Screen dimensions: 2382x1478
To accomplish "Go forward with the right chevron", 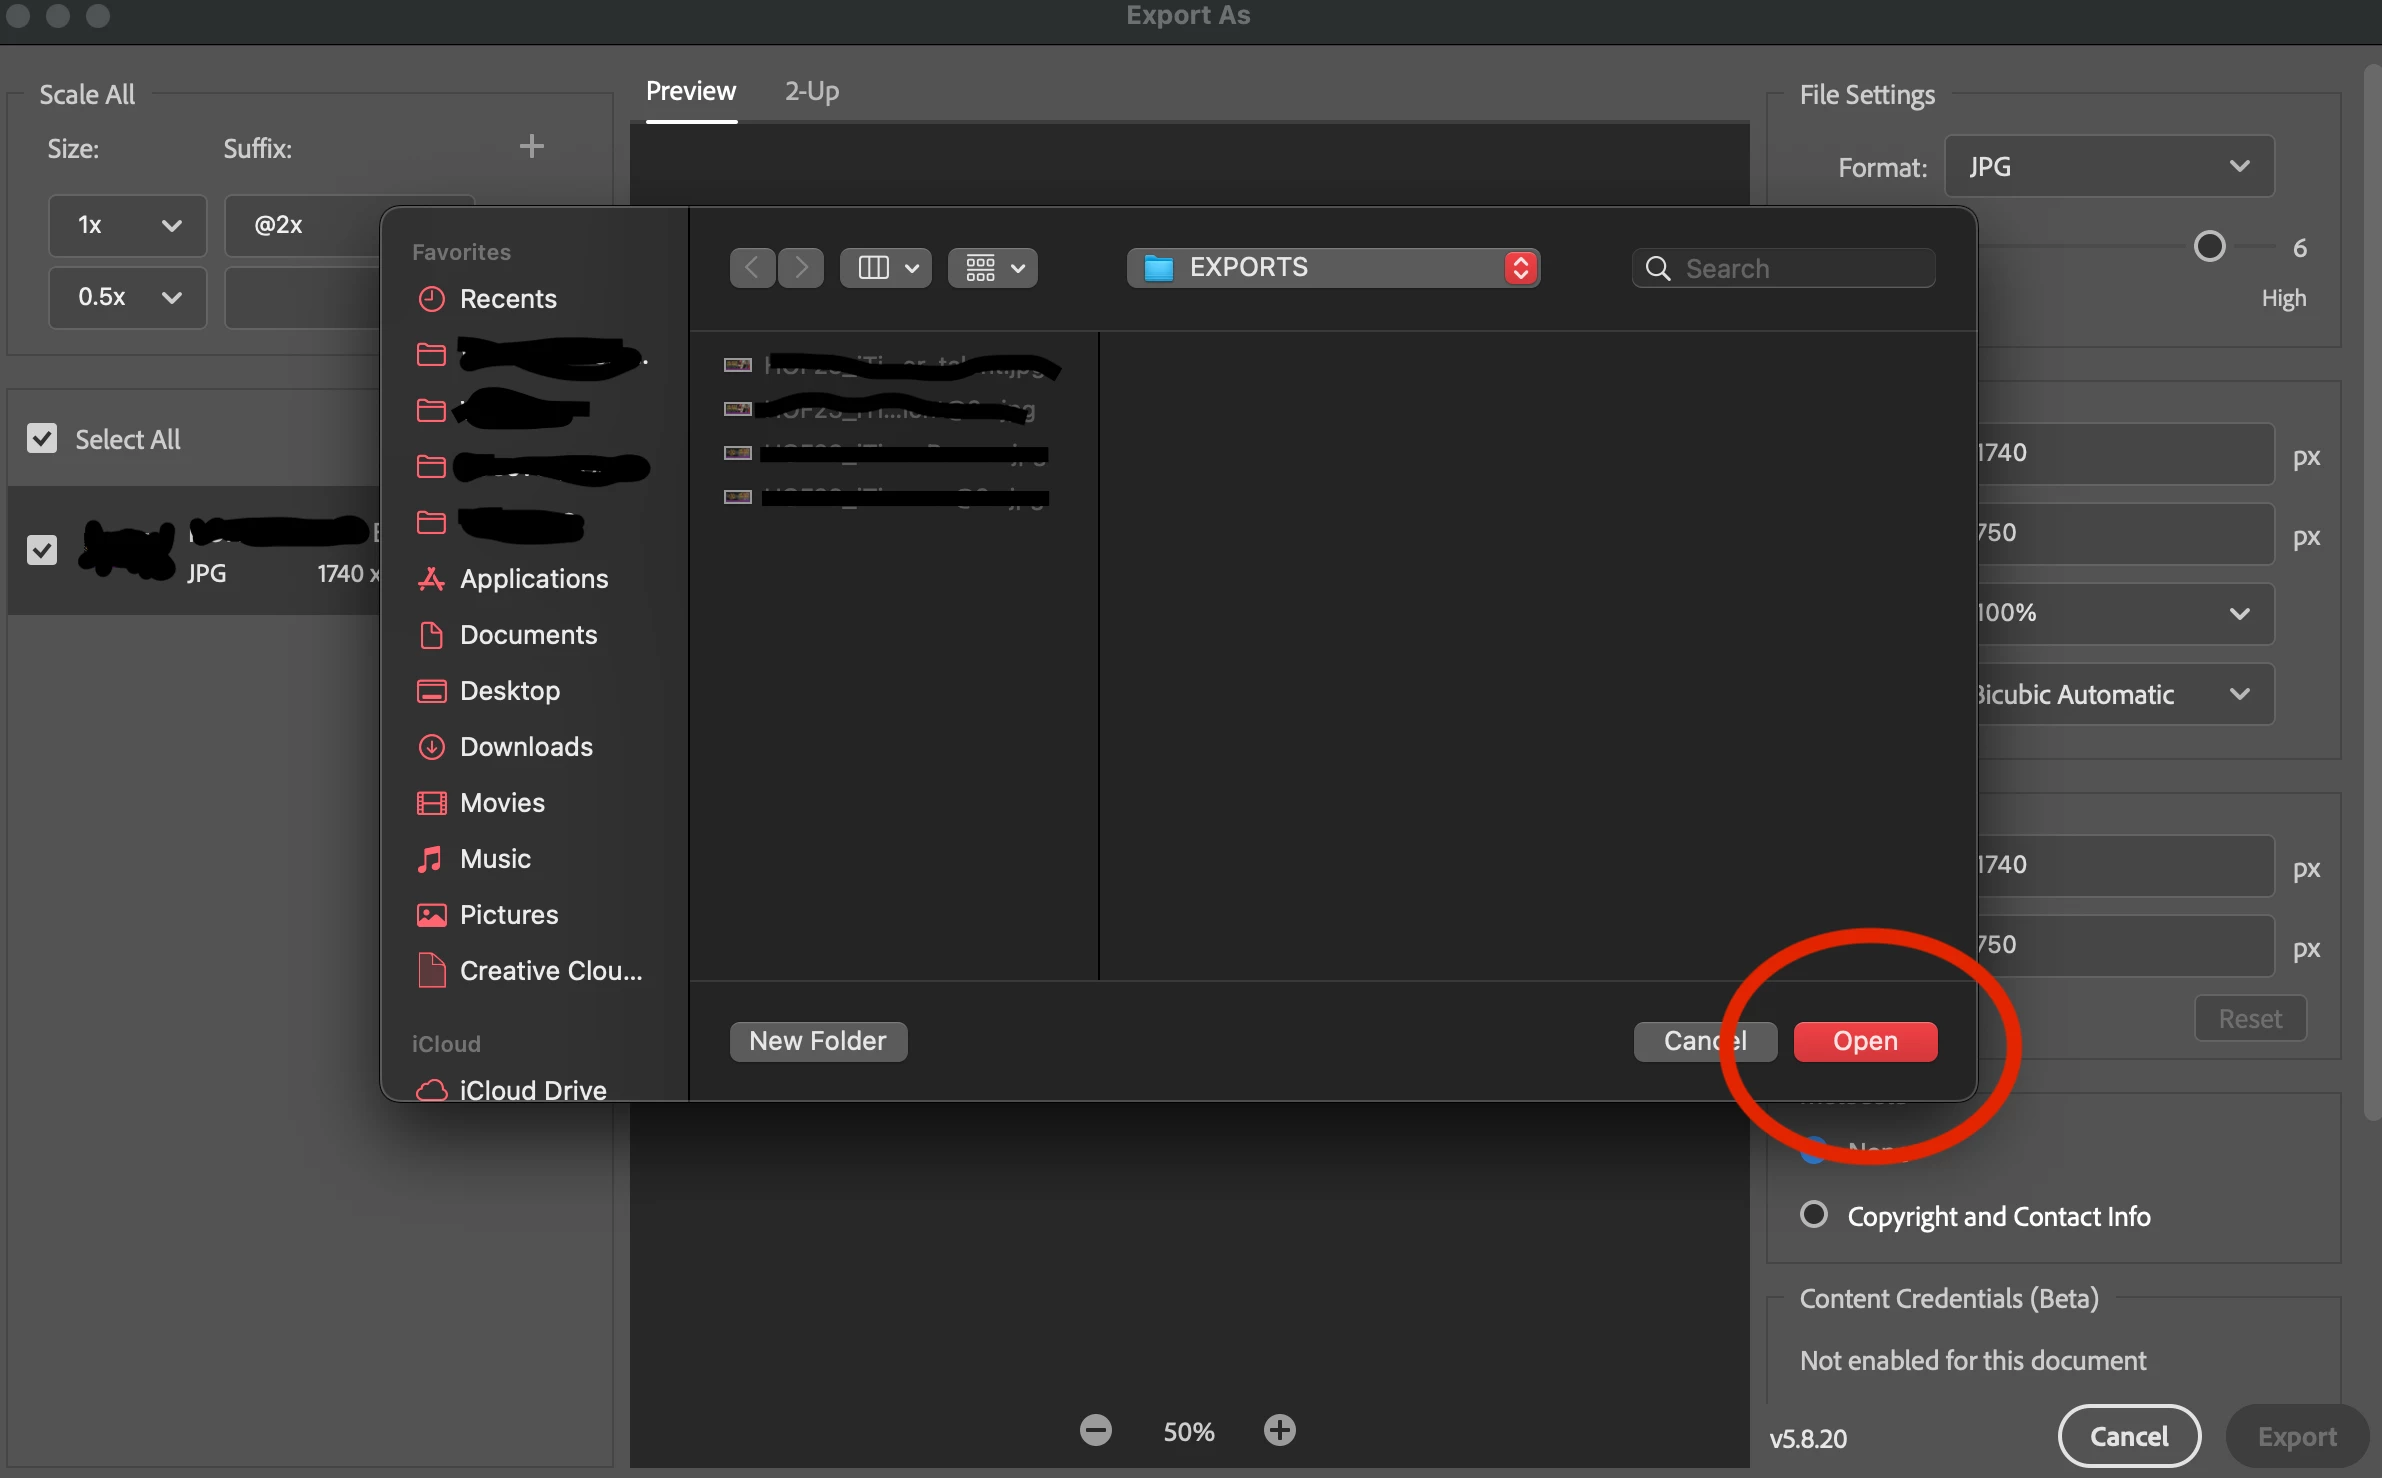I will 801,268.
